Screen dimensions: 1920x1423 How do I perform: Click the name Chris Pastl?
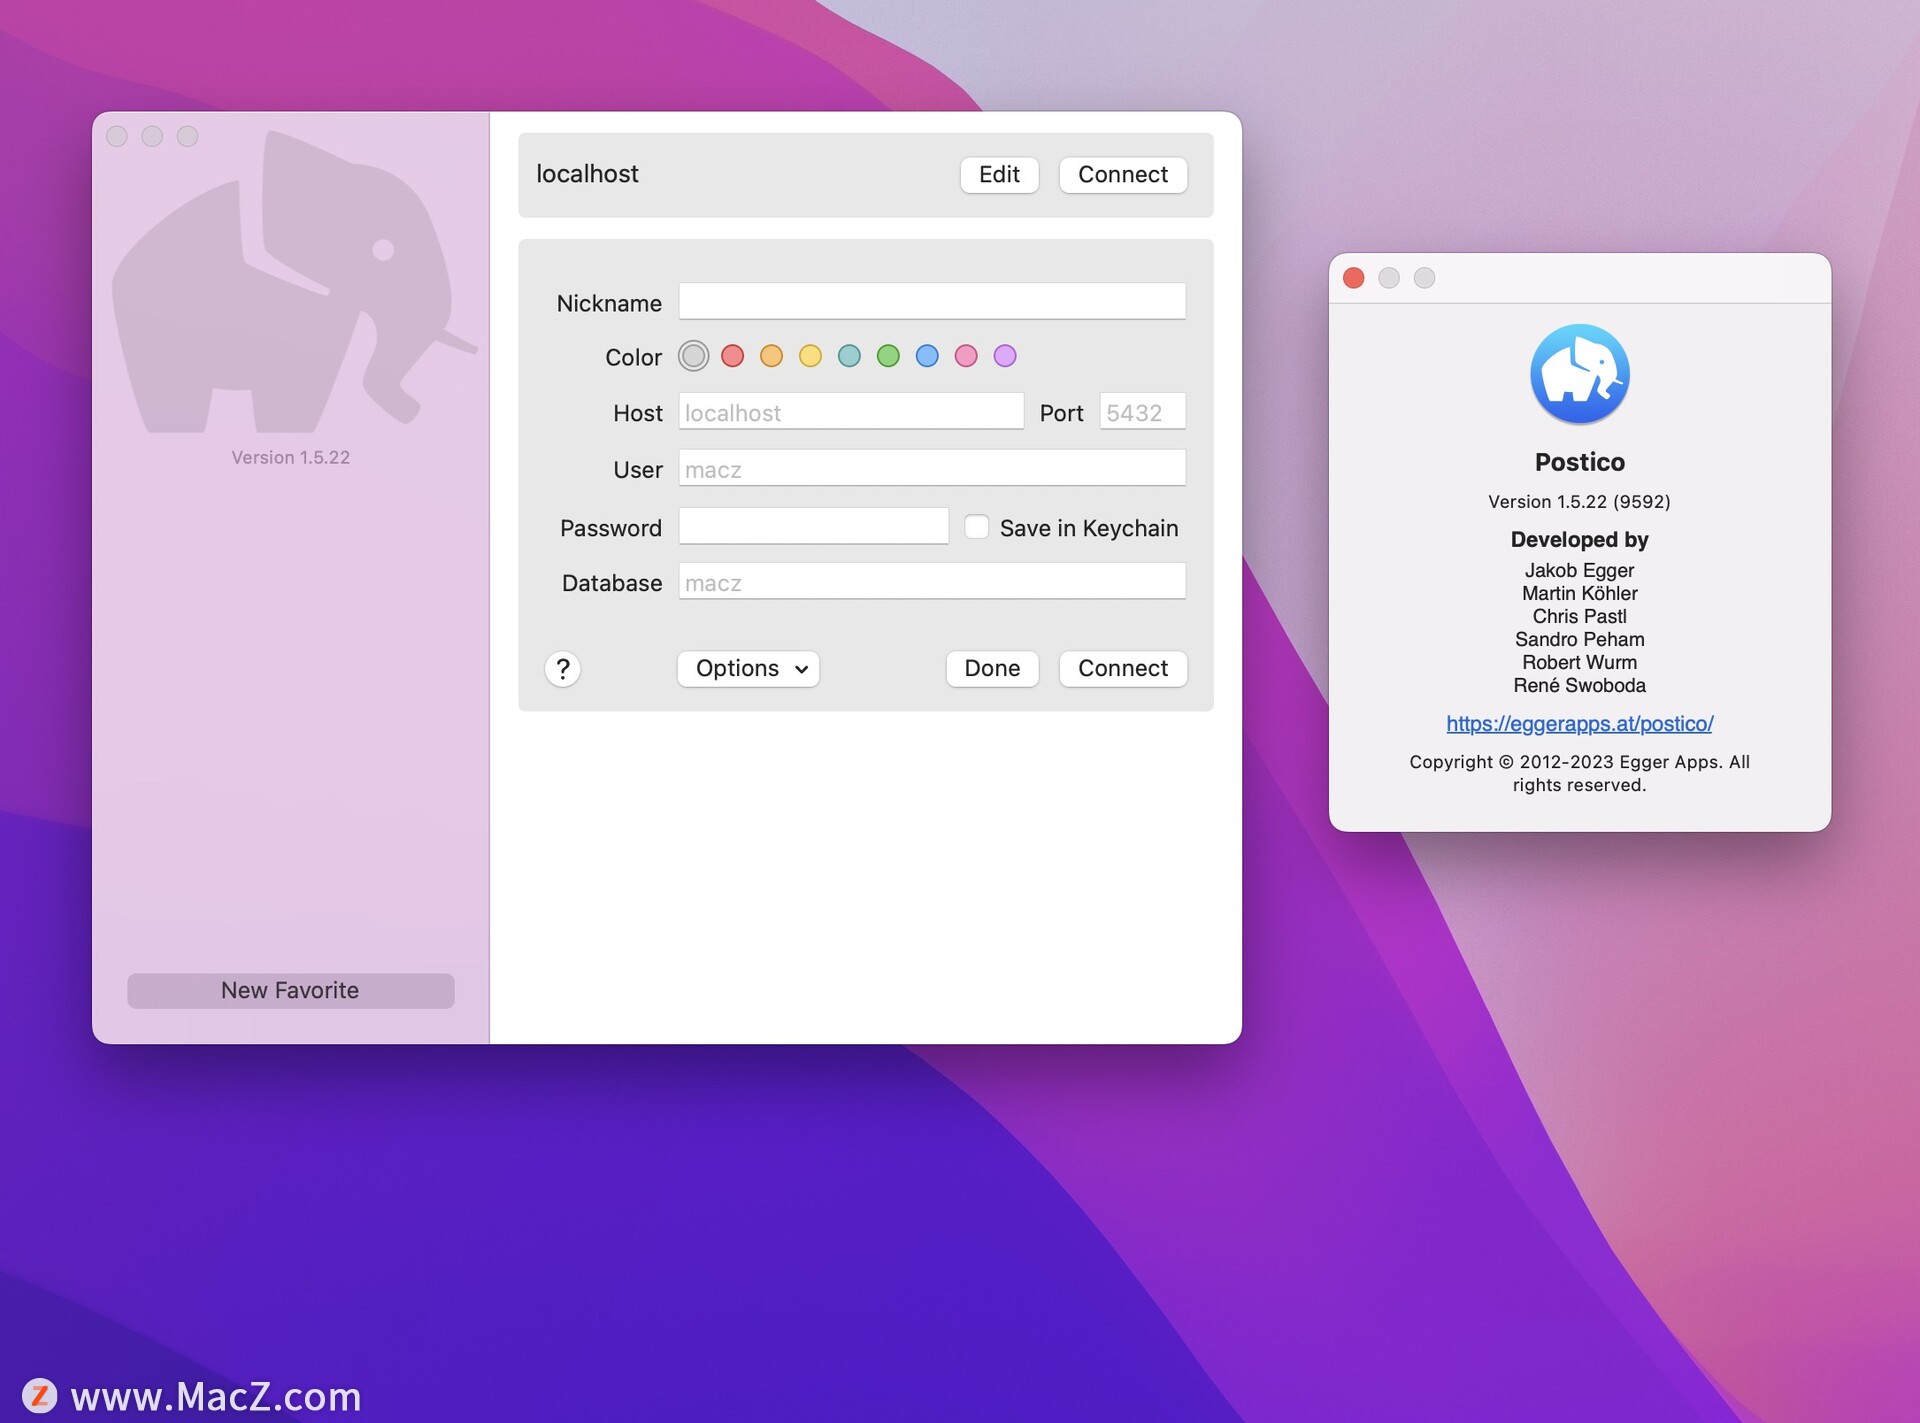[x=1579, y=616]
